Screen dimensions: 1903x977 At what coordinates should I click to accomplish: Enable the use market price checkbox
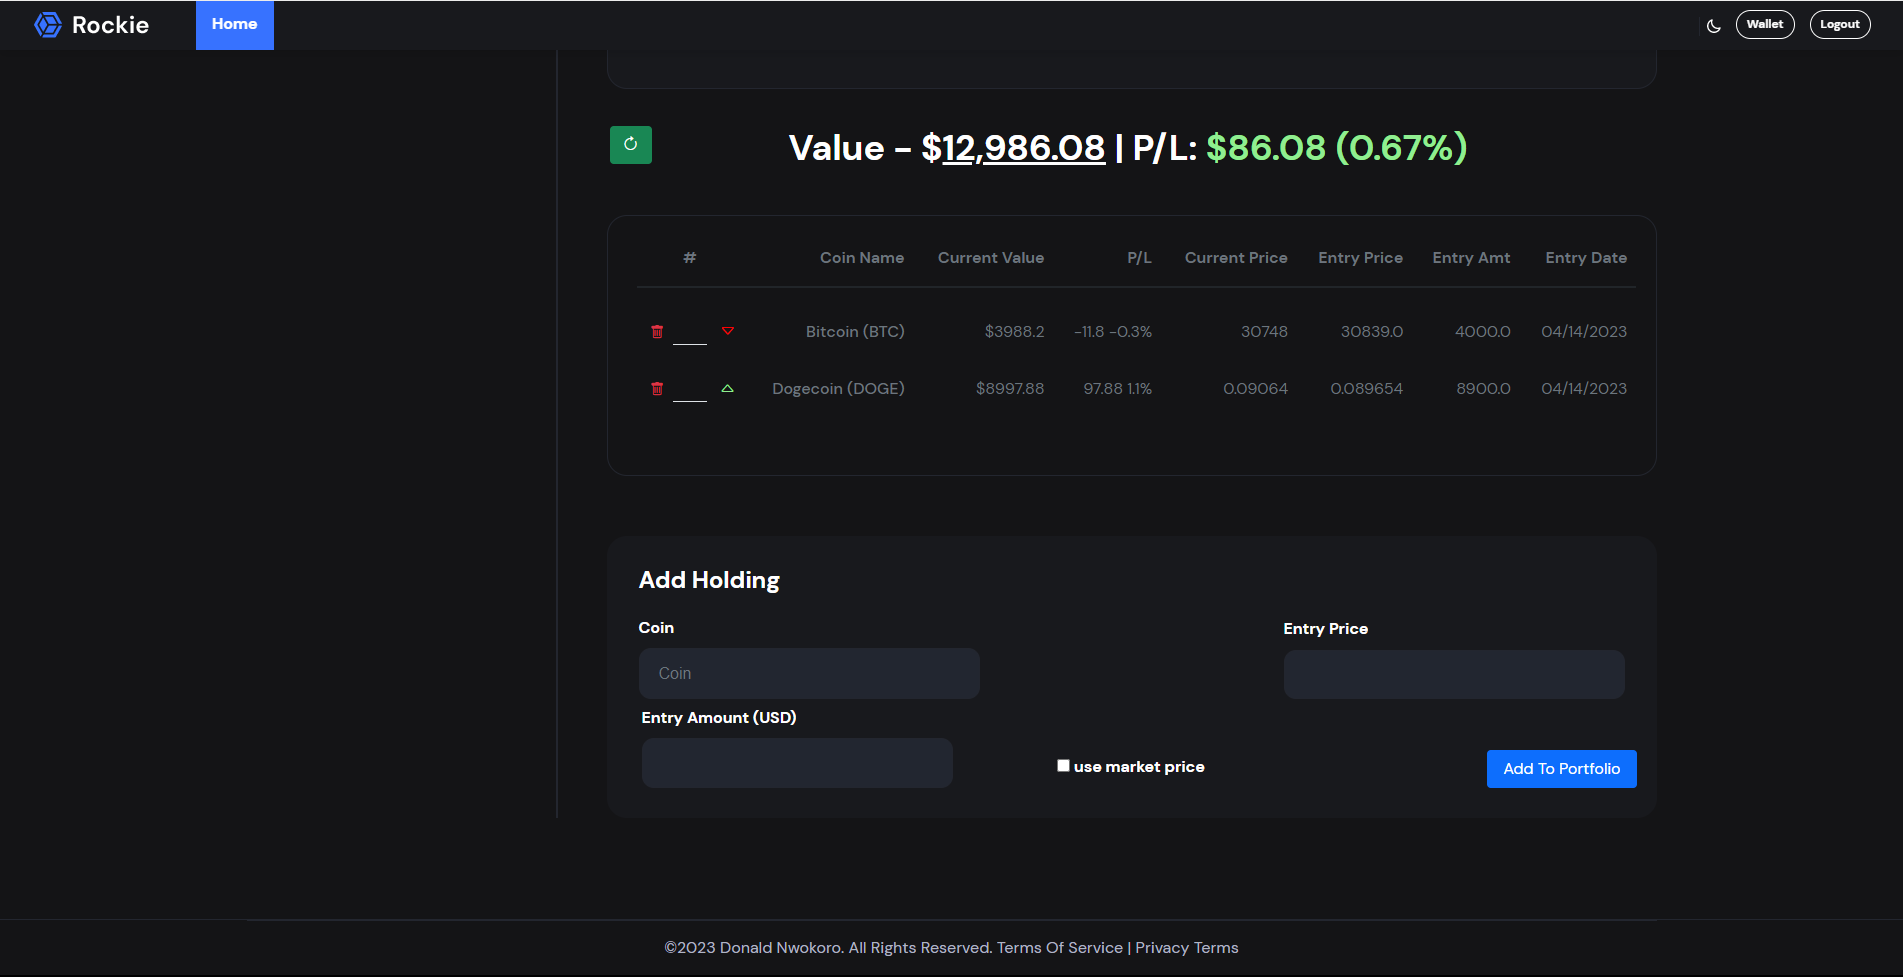[1063, 766]
